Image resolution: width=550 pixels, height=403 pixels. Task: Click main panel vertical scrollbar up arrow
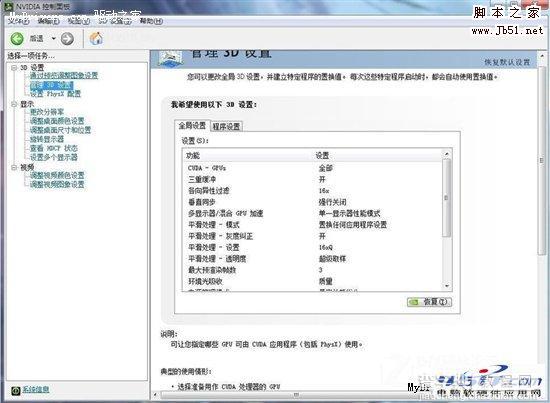(542, 56)
